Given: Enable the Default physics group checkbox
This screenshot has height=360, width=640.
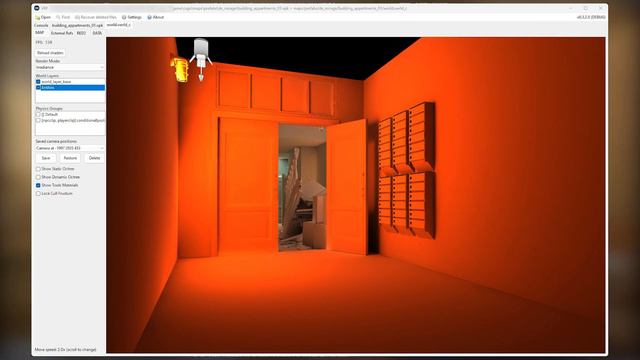Looking at the screenshot, I should pos(38,115).
